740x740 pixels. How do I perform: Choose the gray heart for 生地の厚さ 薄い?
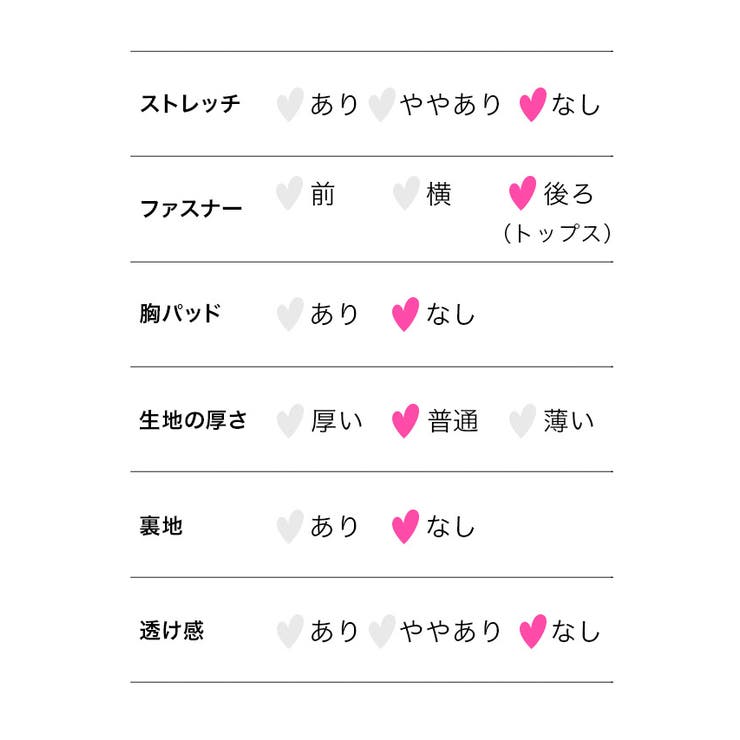pos(522,421)
